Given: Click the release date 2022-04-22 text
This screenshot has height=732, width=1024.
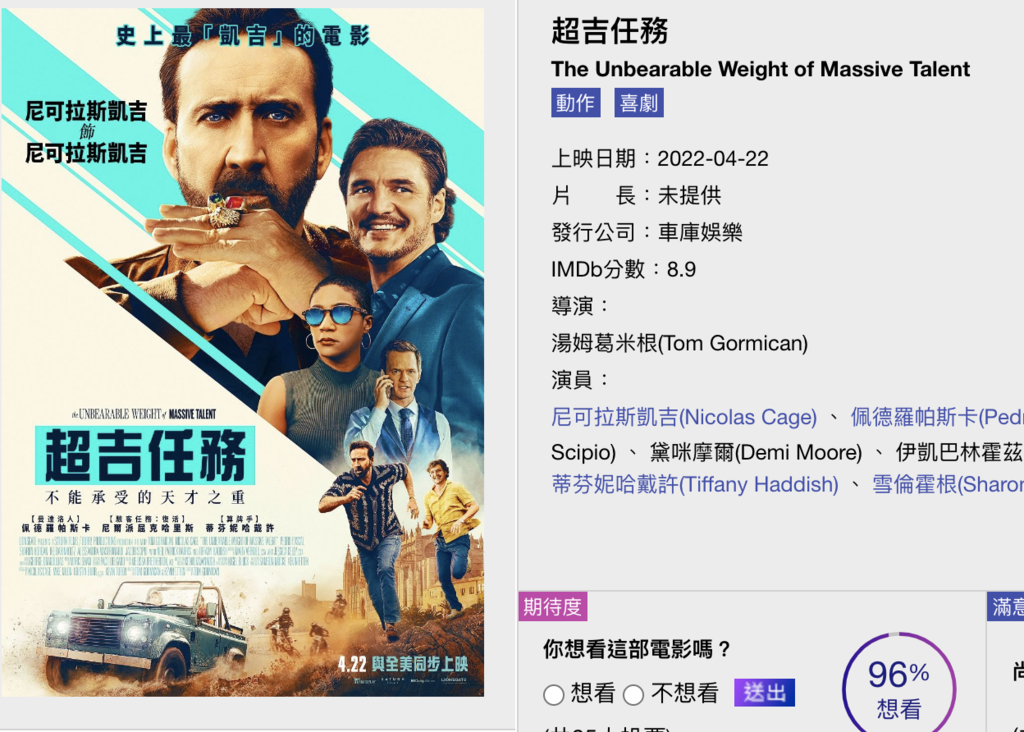Looking at the screenshot, I should [712, 159].
